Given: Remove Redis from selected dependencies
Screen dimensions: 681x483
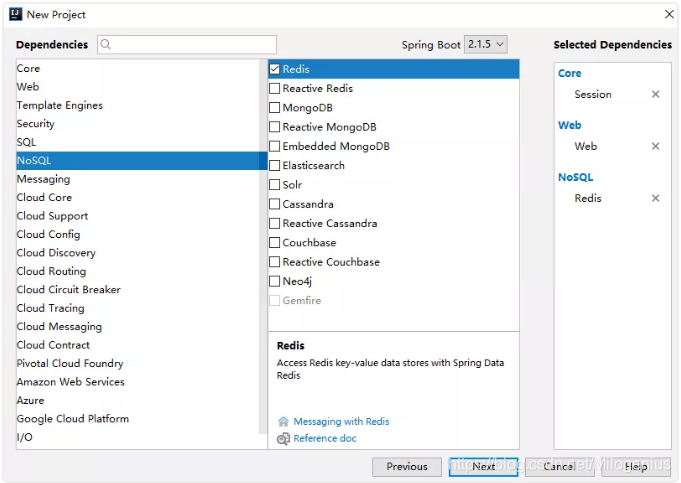Looking at the screenshot, I should (655, 198).
